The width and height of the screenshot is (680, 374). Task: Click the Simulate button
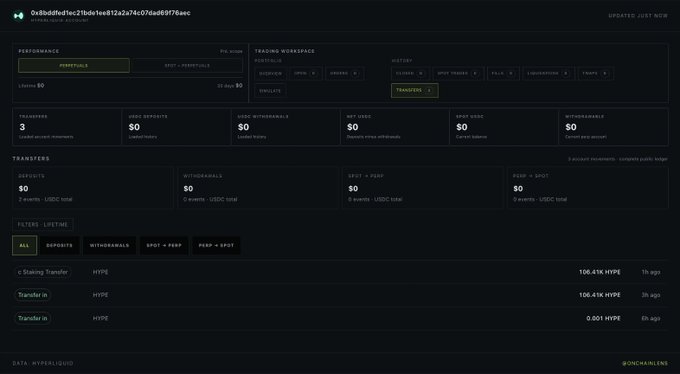(270, 91)
